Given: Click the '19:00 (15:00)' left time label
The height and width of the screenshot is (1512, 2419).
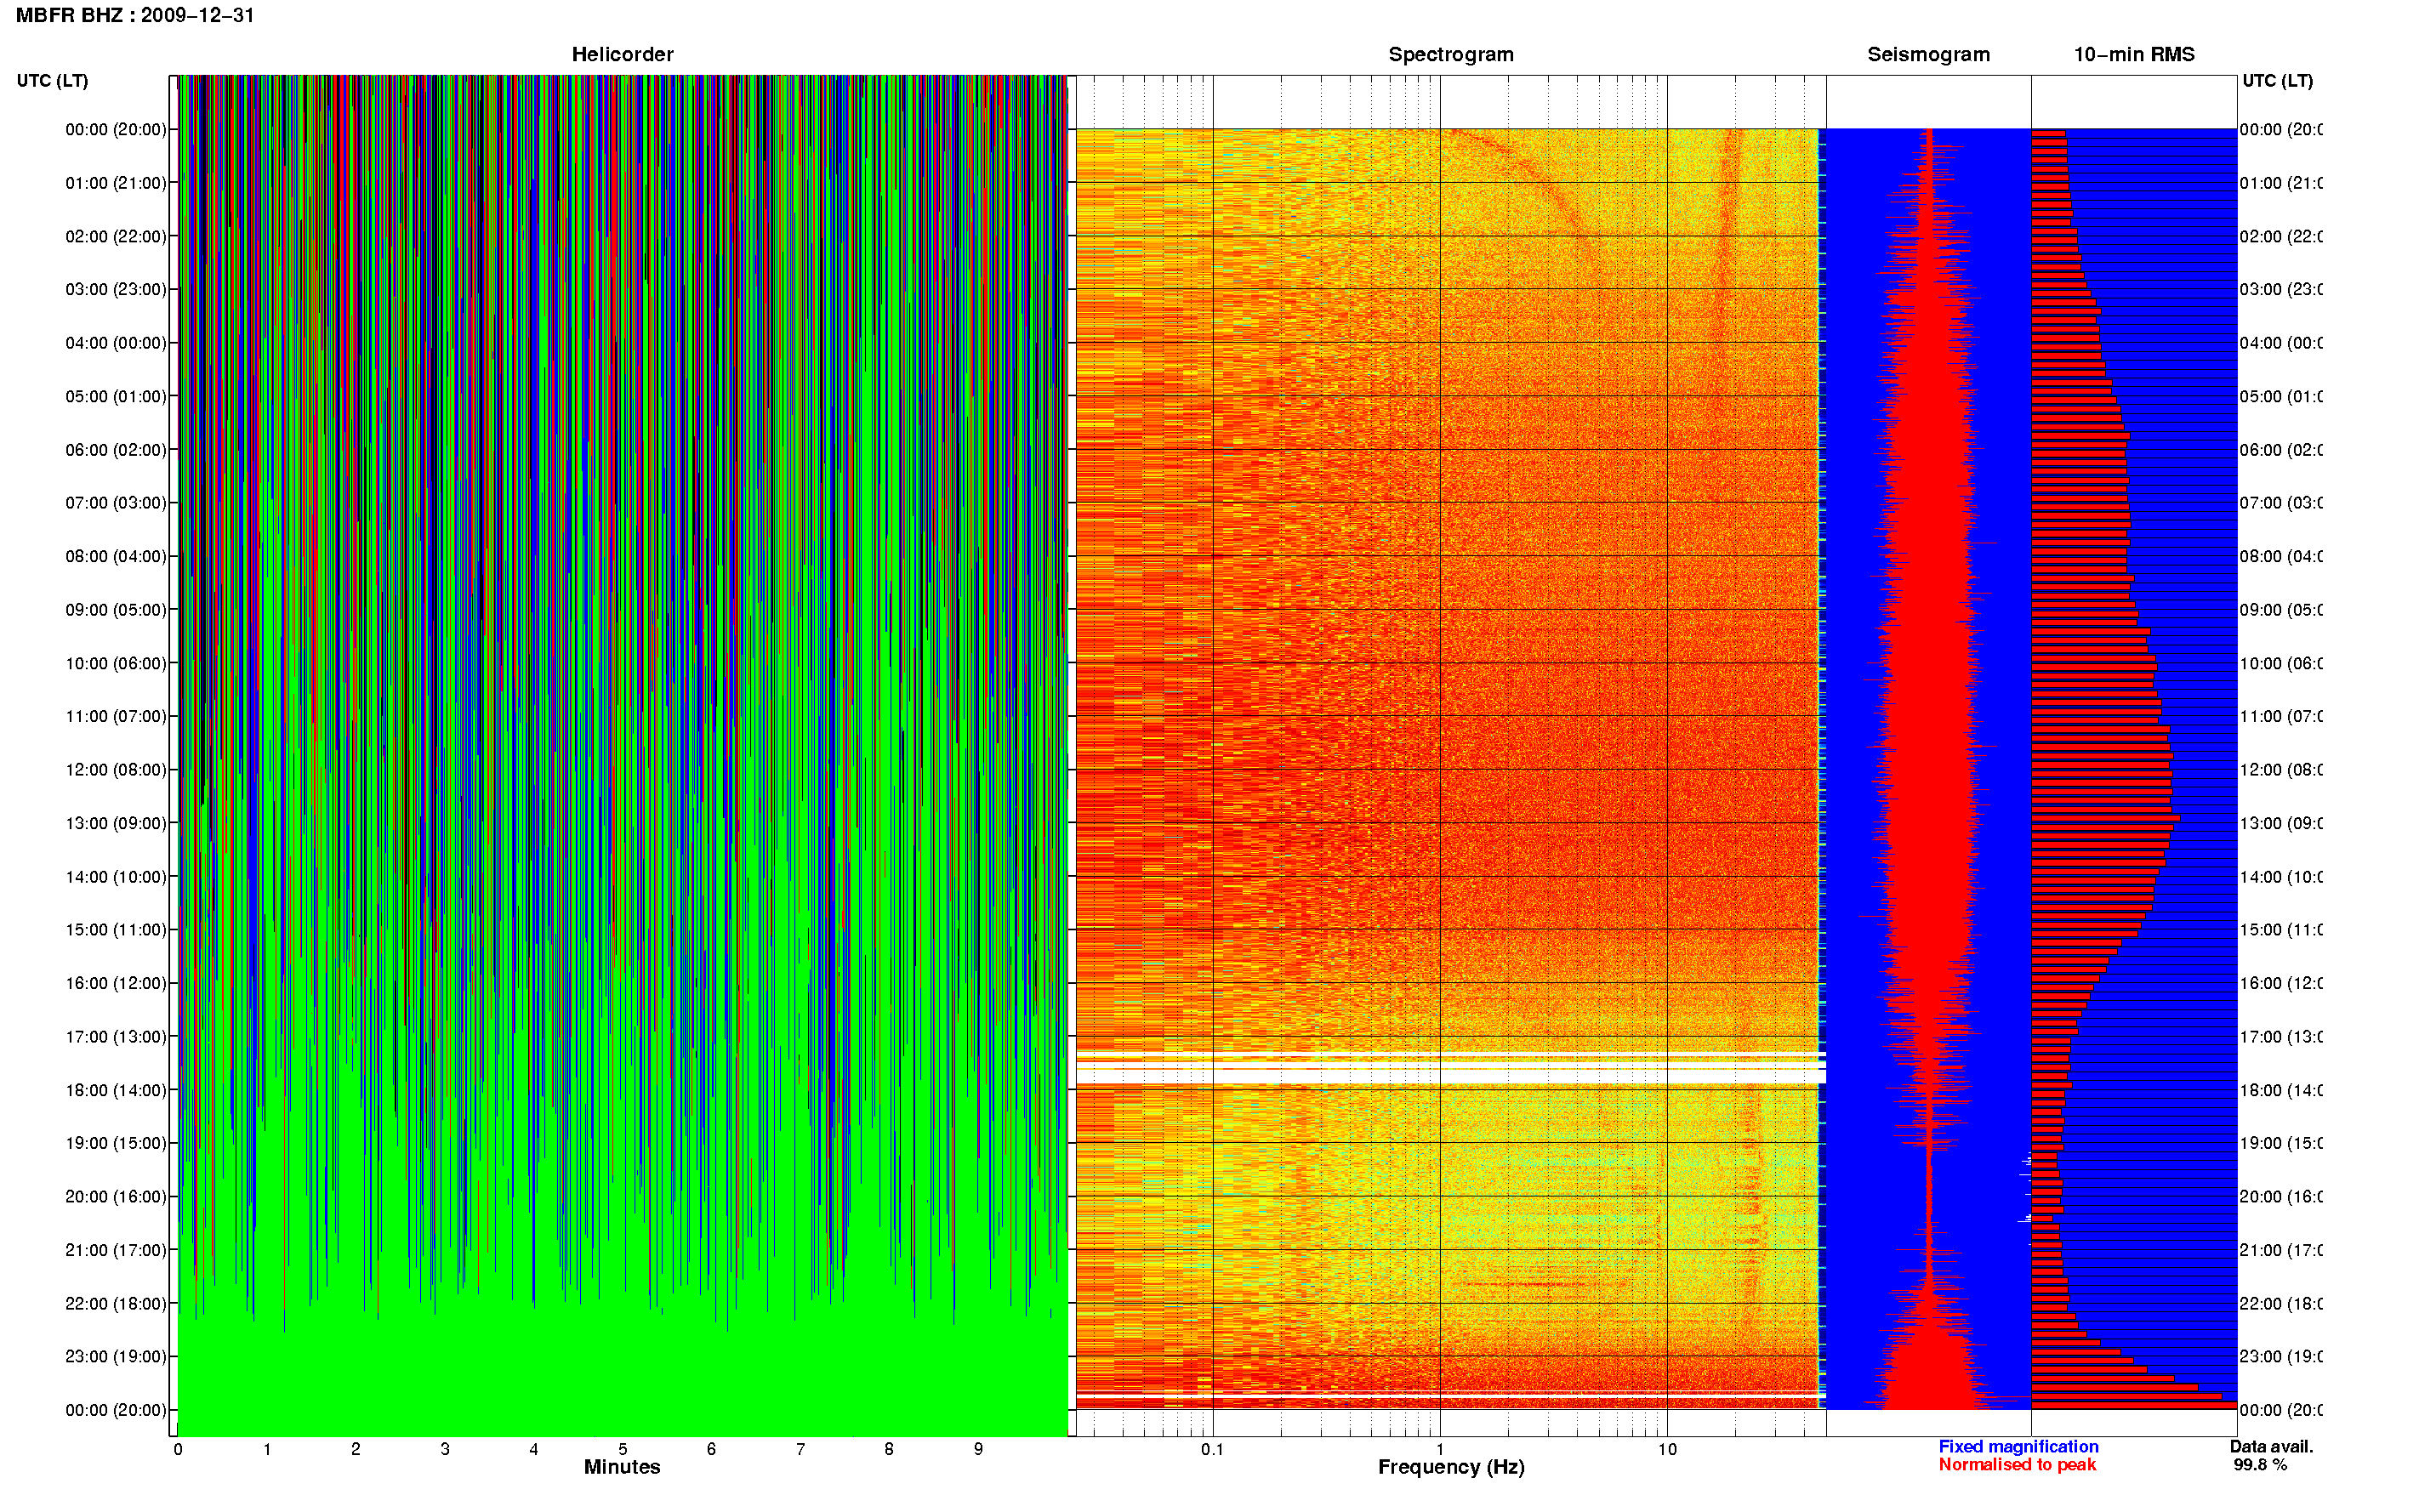Looking at the screenshot, I should [116, 1143].
